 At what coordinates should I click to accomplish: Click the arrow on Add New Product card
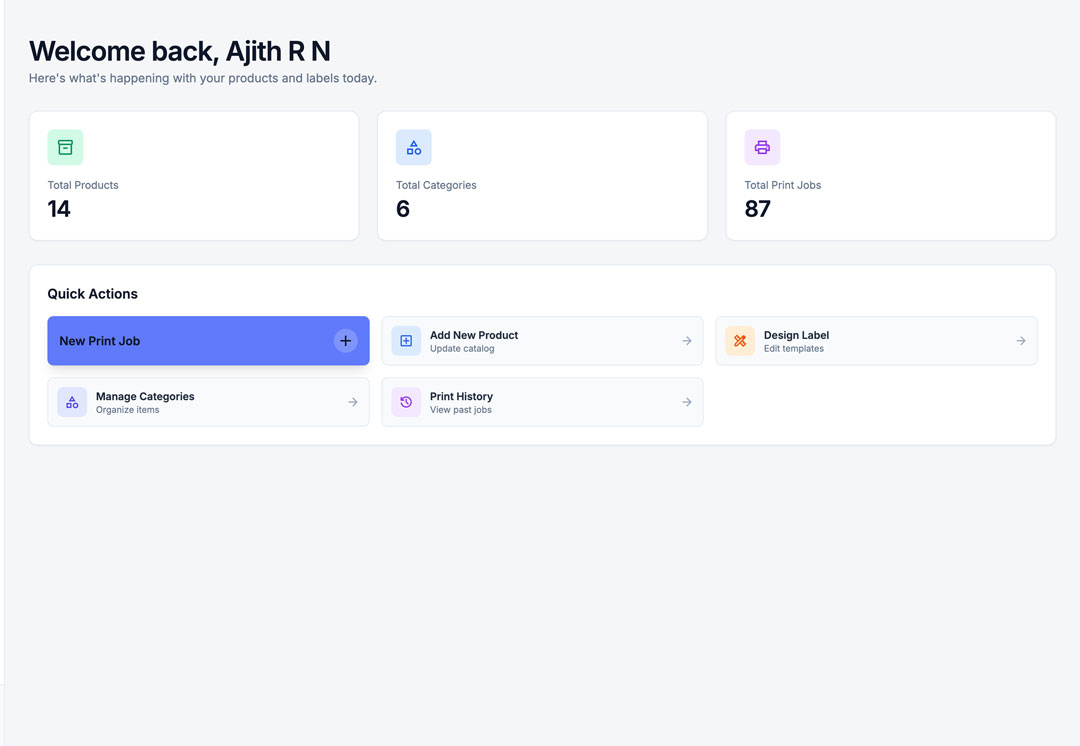[x=686, y=340]
